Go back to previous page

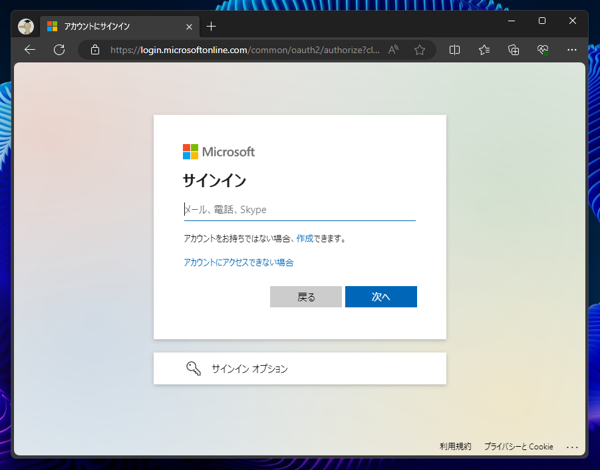coord(30,50)
